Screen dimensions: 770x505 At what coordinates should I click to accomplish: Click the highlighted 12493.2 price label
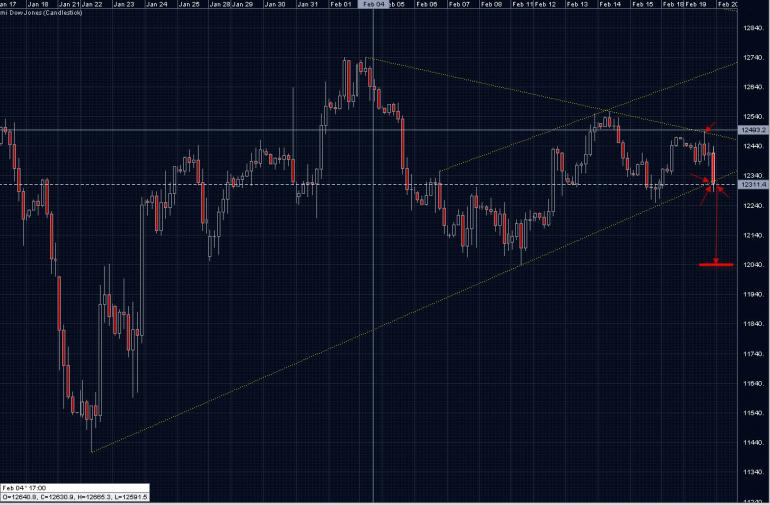pos(752,130)
